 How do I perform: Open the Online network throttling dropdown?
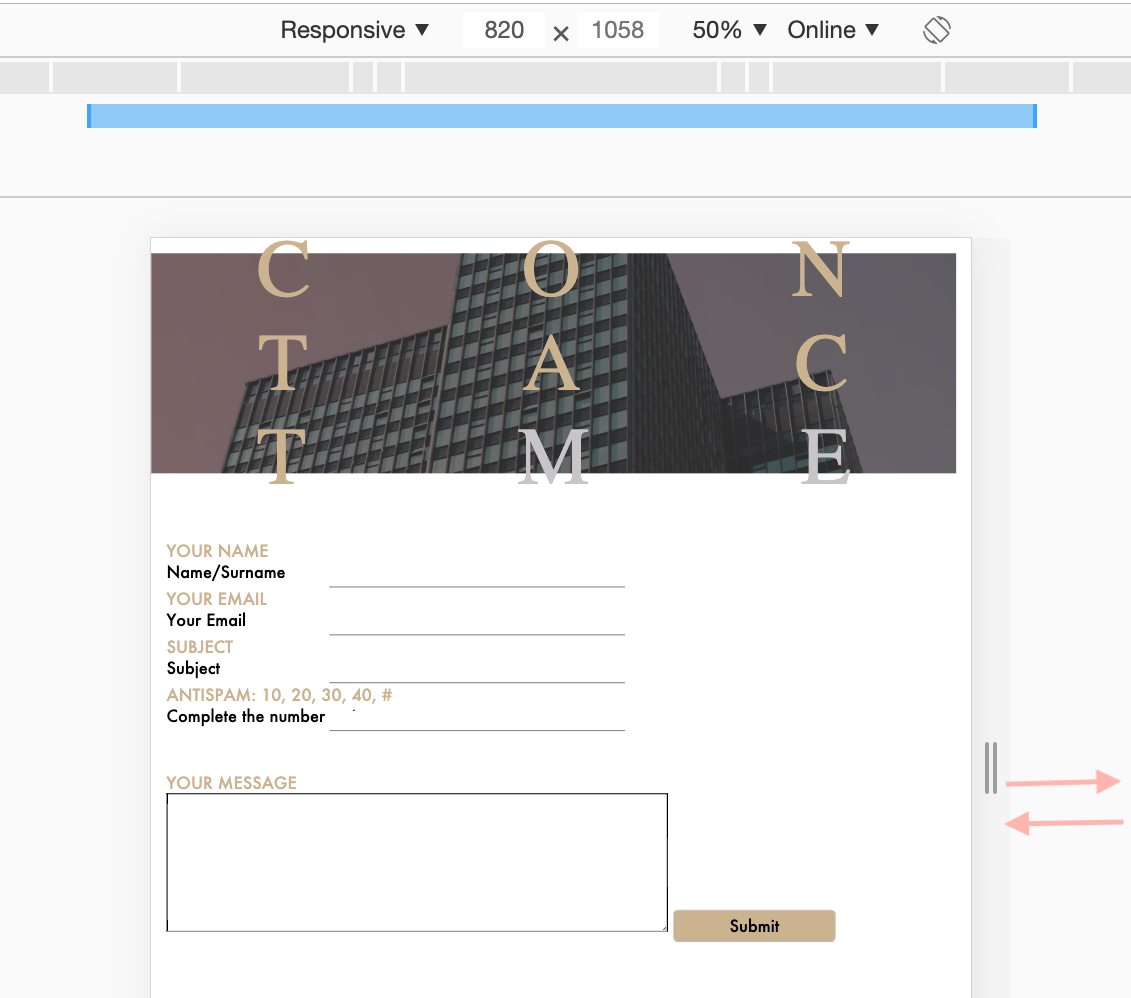pyautogui.click(x=832, y=30)
